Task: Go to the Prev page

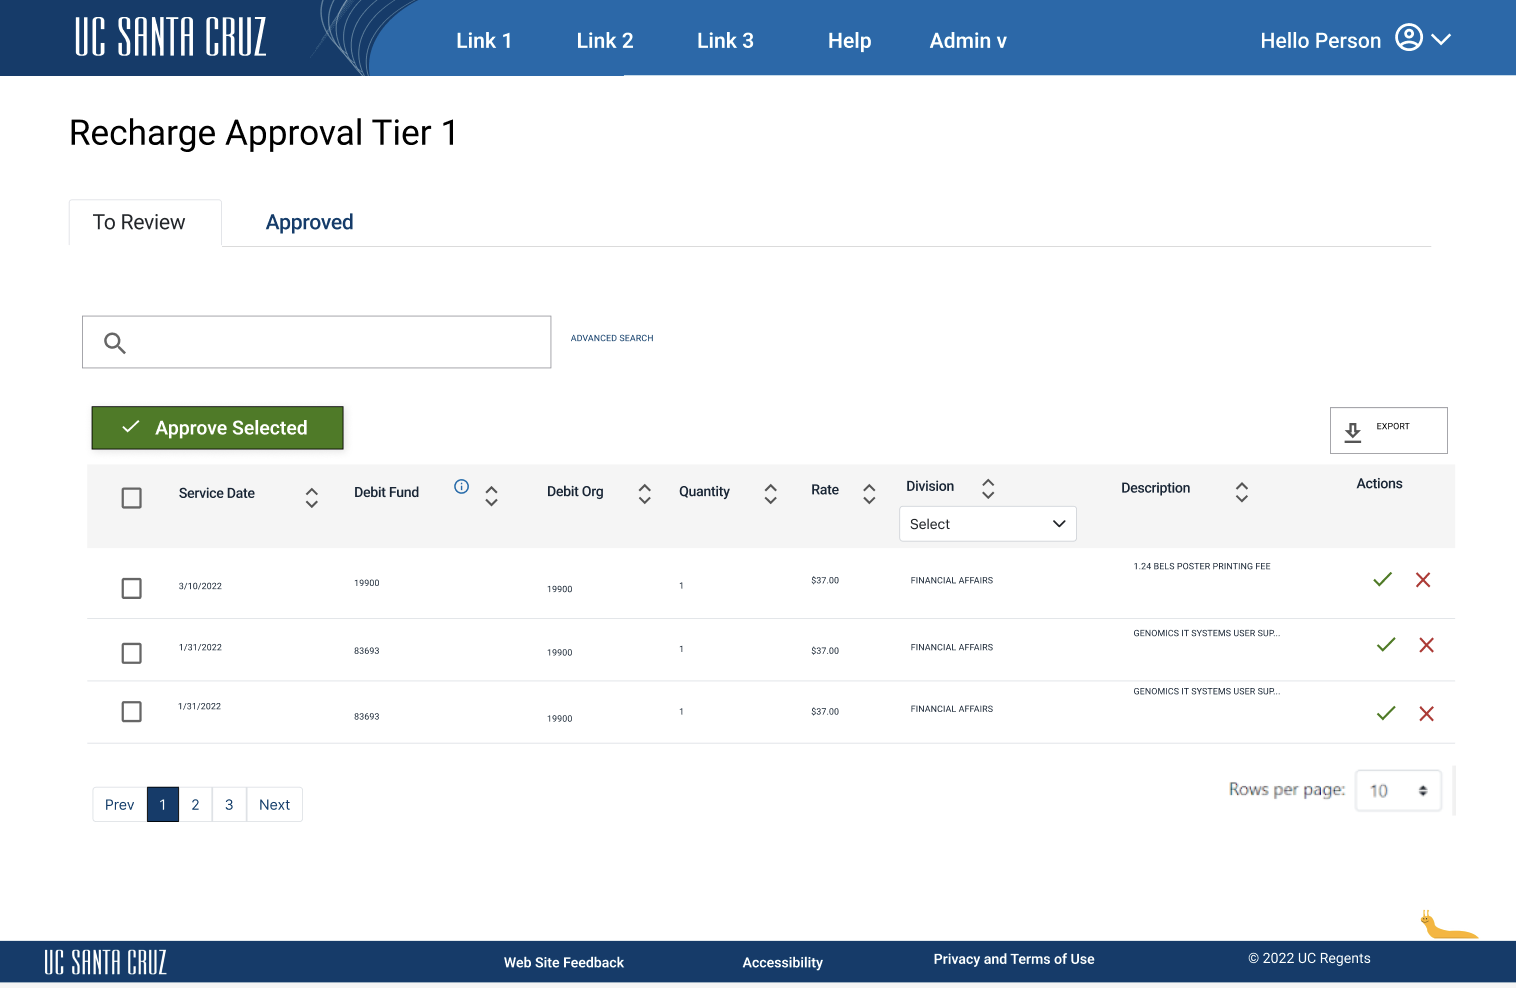Action: coord(120,805)
